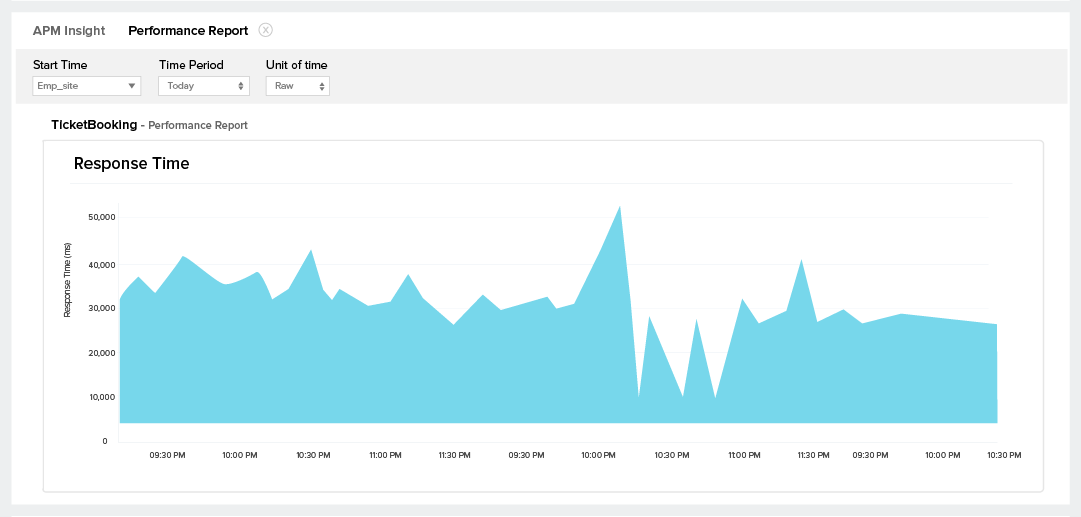Click the Time Period label
Viewport: 1081px width, 517px height.
[191, 65]
